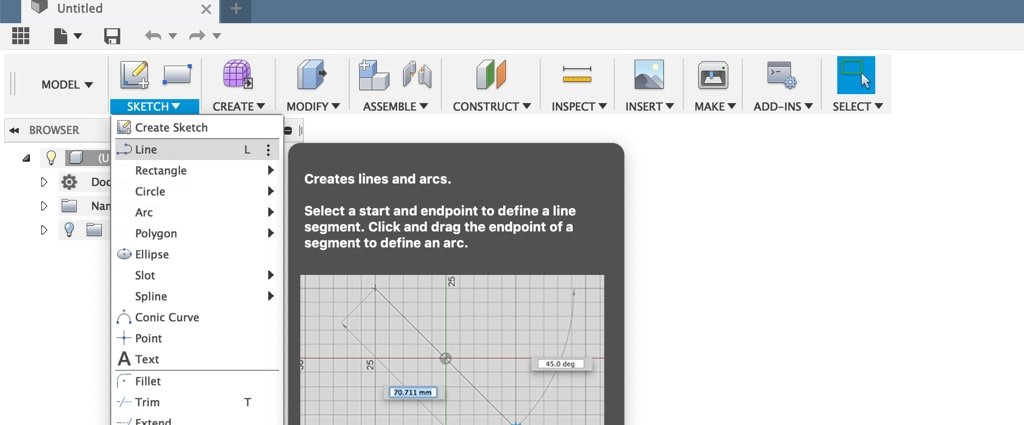
Task: Open the CONSTRUCT menu
Action: tap(492, 106)
